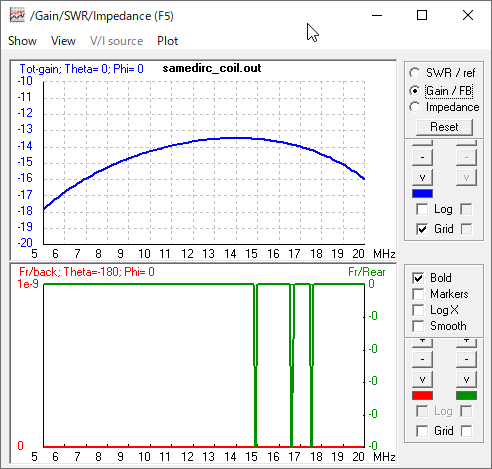Enable the Smooth checkbox

(x=418, y=326)
